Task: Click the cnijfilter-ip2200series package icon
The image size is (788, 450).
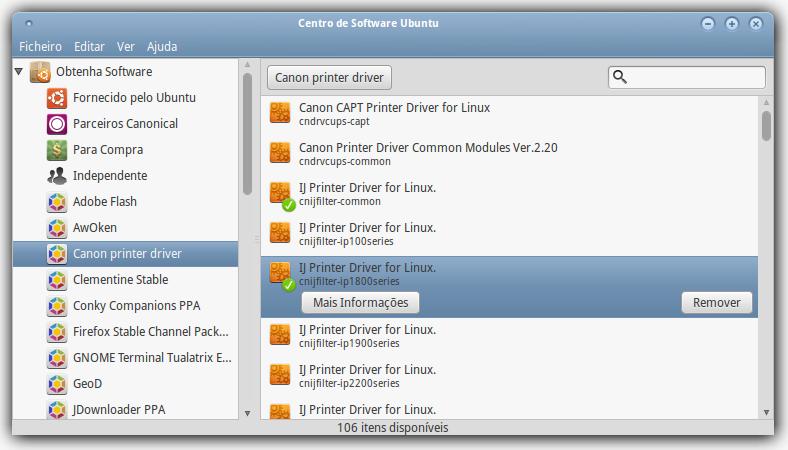Action: point(280,375)
